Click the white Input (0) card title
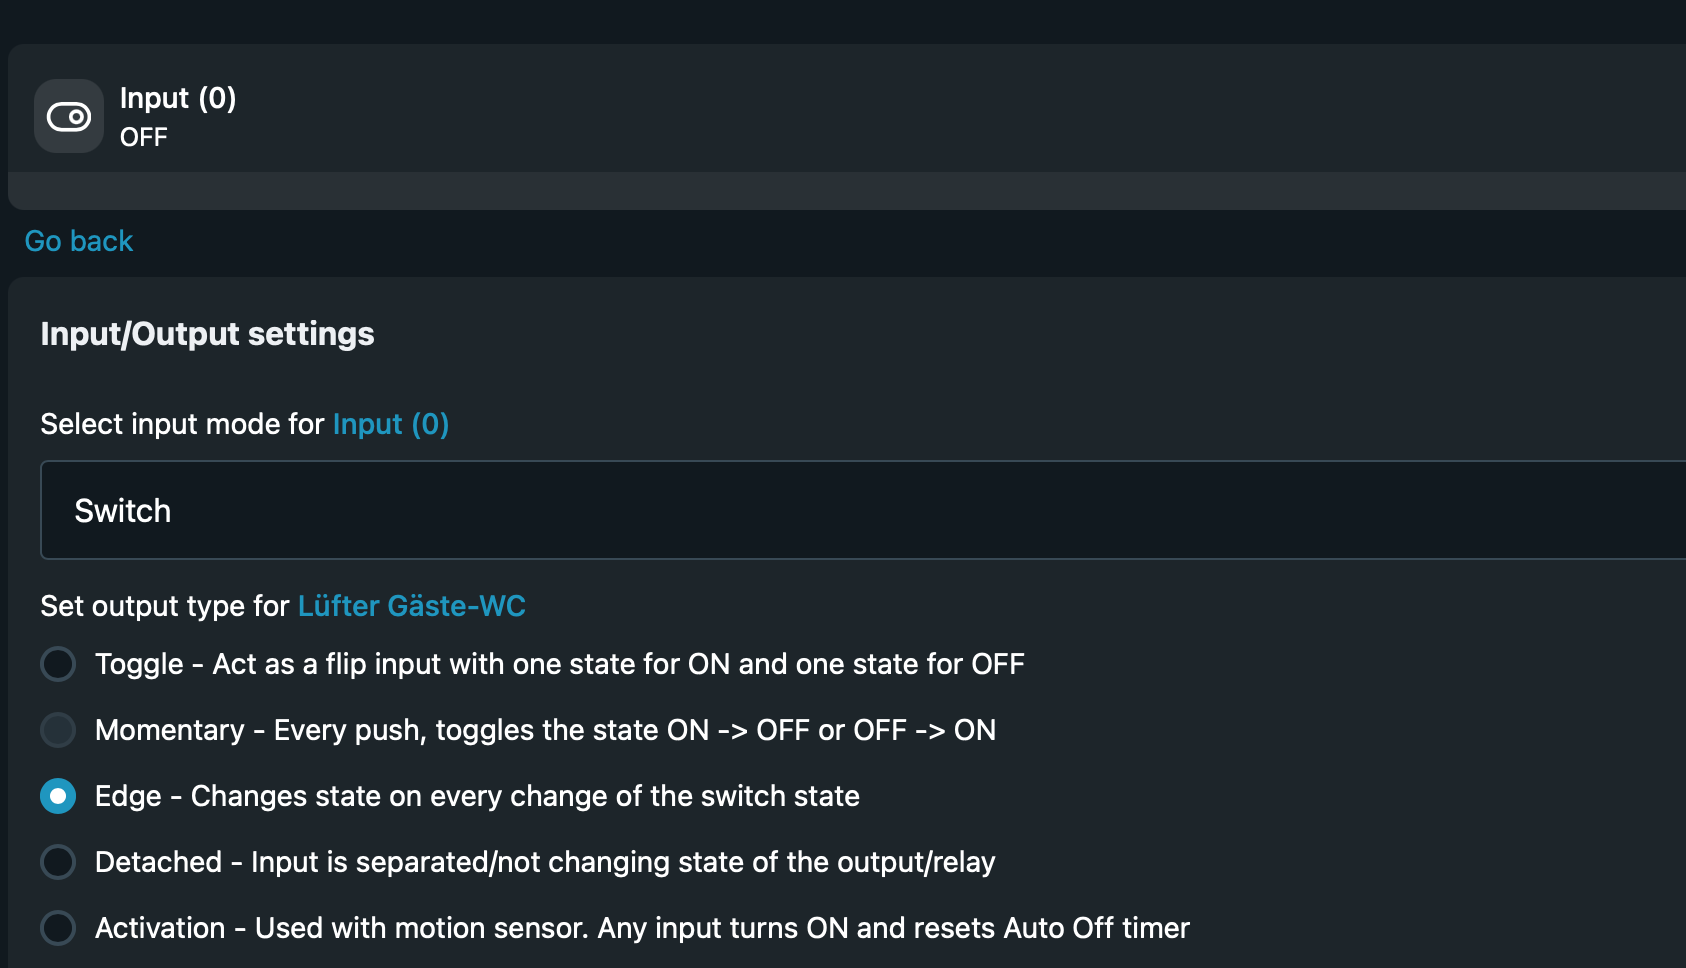 pyautogui.click(x=178, y=98)
